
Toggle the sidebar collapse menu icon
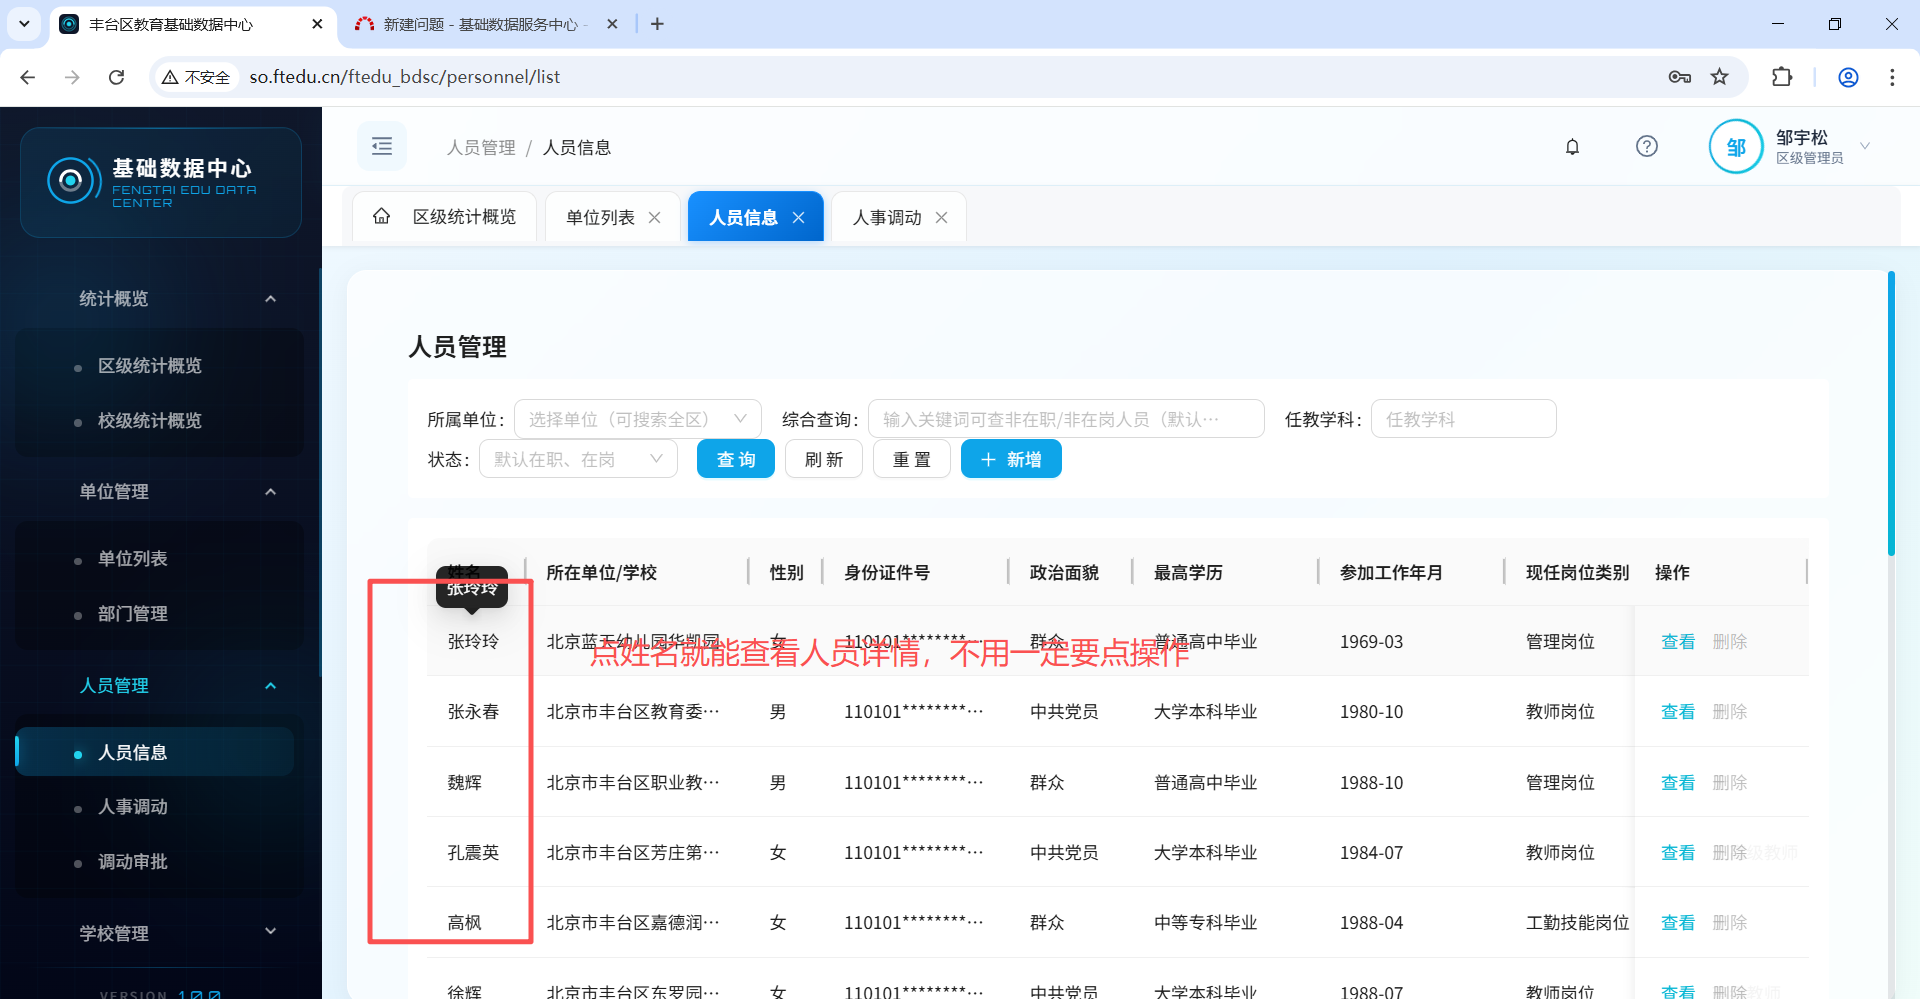[x=382, y=147]
